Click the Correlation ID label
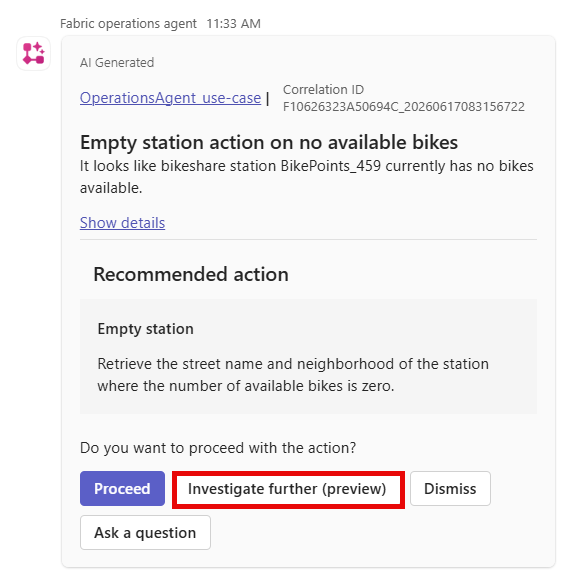Viewport: 575px width, 574px height. tap(323, 89)
